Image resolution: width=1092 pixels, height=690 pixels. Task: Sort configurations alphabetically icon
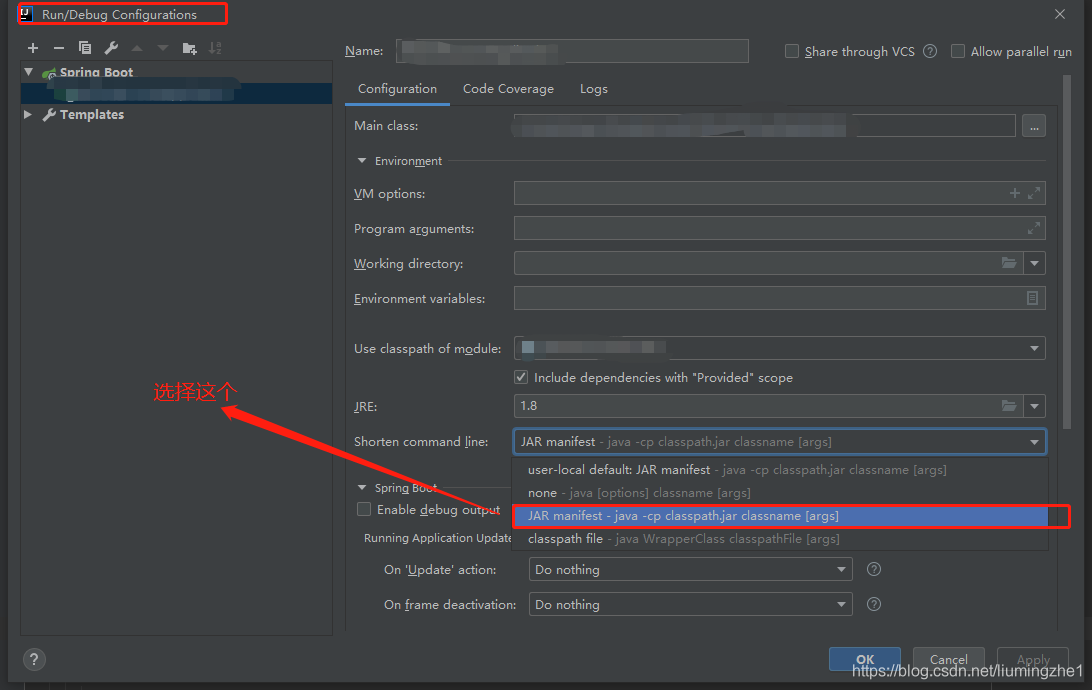point(215,48)
